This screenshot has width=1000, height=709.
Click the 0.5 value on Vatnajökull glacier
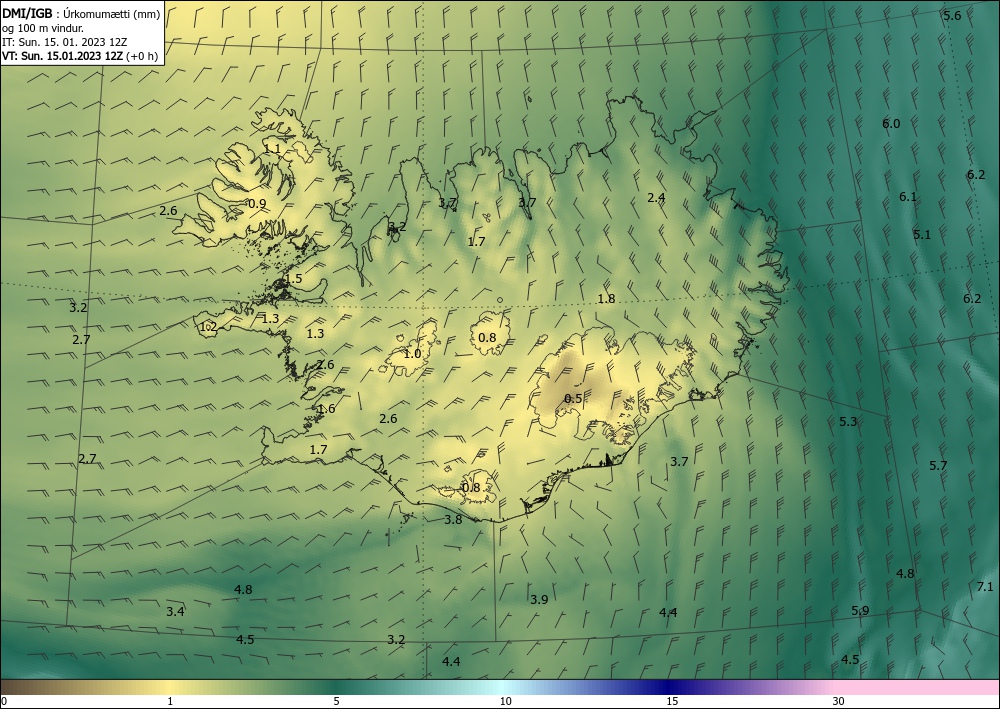coord(573,398)
